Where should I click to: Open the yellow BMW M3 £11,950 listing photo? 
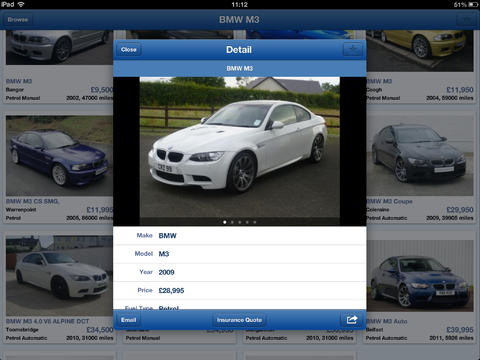(x=420, y=51)
